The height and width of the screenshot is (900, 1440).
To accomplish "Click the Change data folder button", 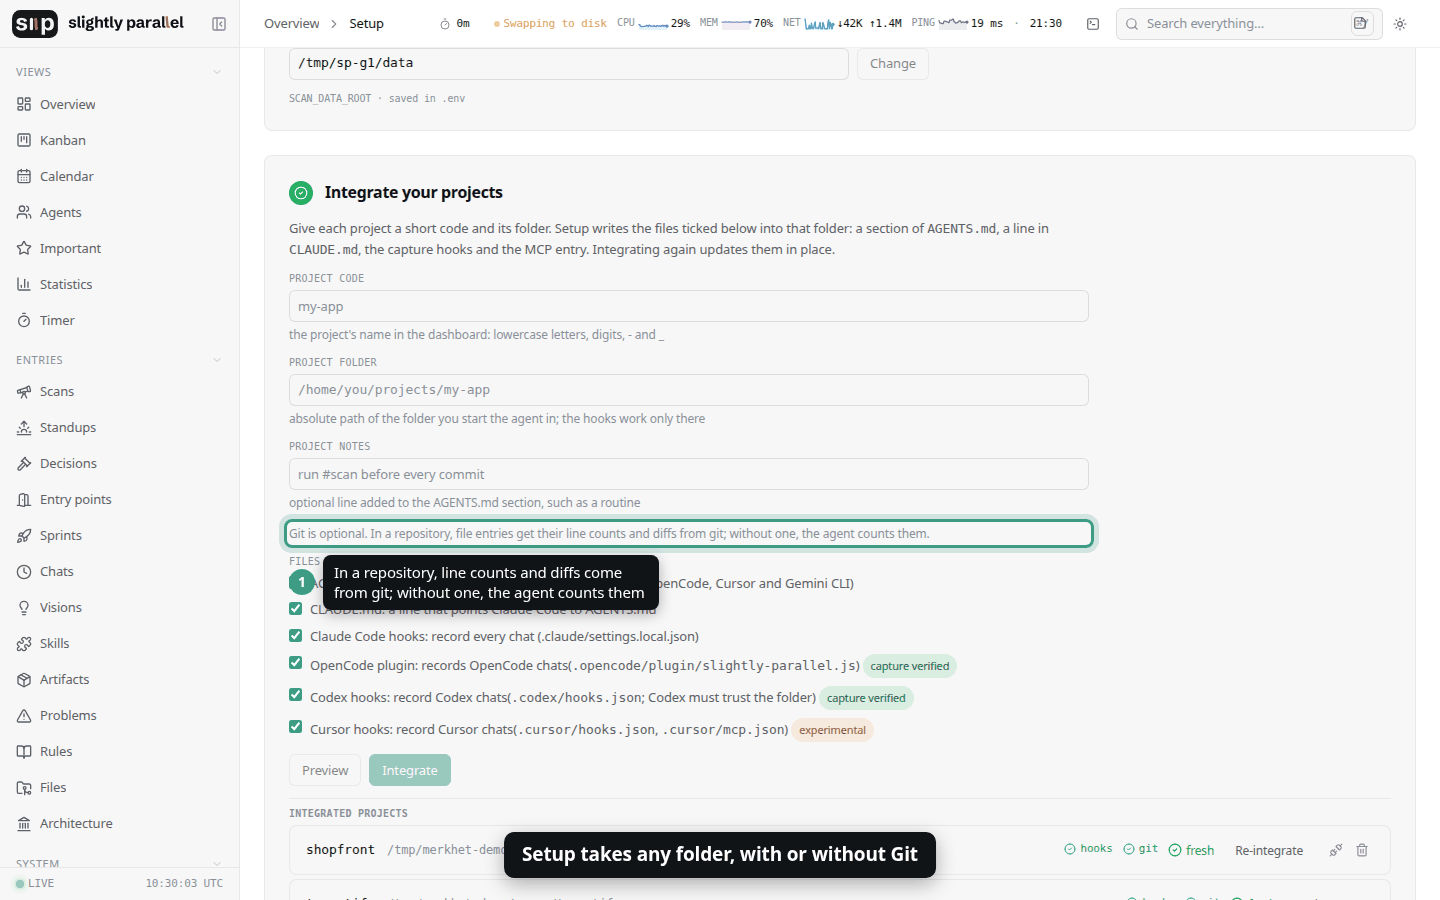I will 893,63.
